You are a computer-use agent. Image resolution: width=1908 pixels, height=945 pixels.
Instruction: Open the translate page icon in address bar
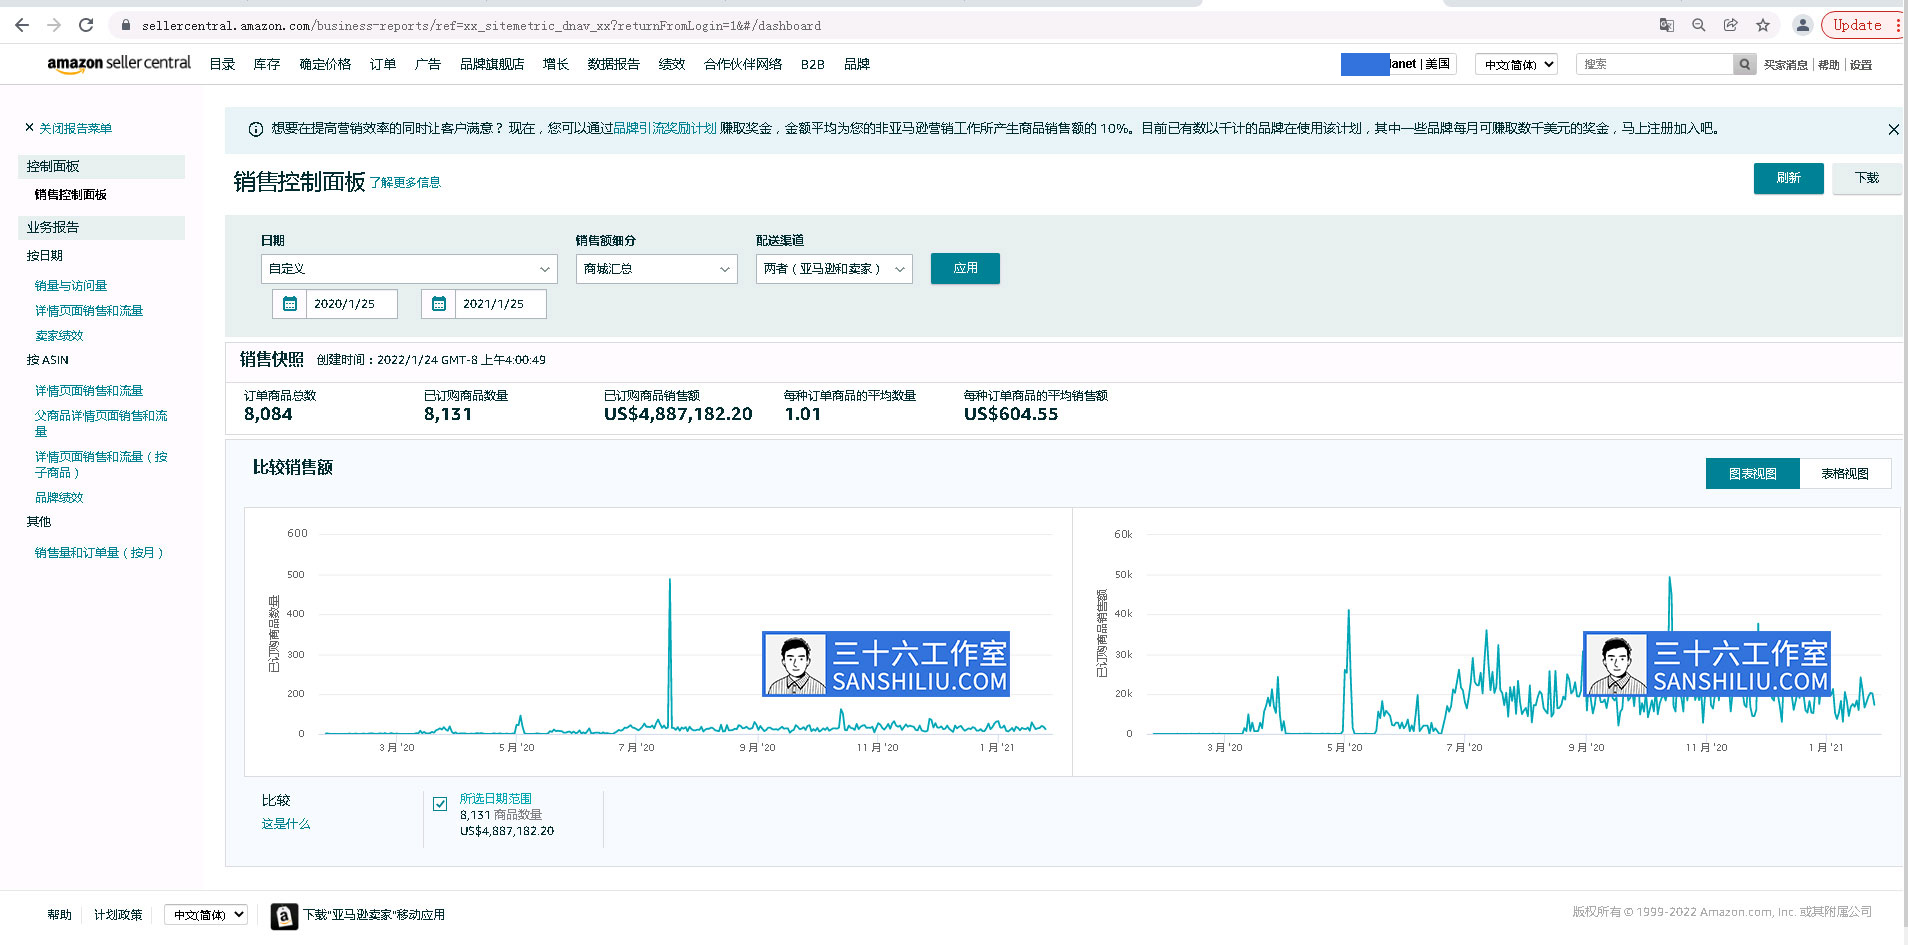(x=1667, y=25)
